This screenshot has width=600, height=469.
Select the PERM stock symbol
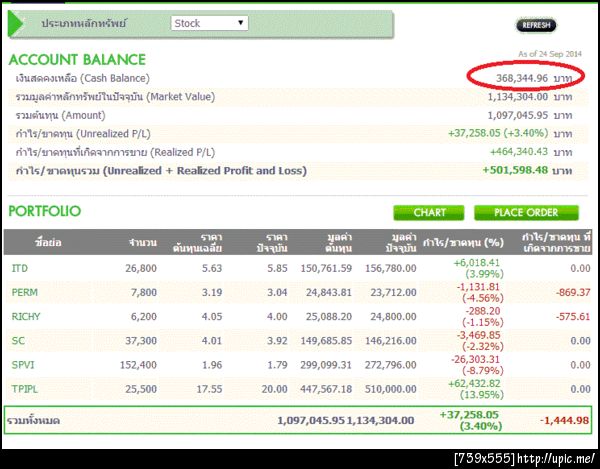click(x=24, y=292)
